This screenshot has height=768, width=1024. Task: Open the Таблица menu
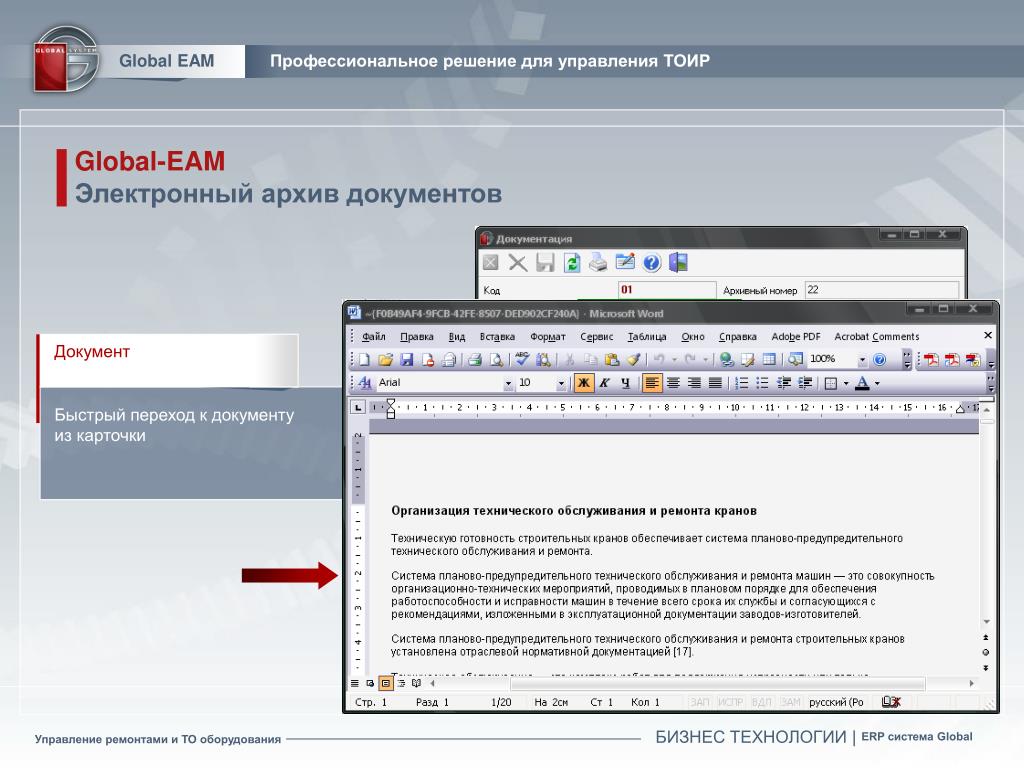tap(647, 336)
